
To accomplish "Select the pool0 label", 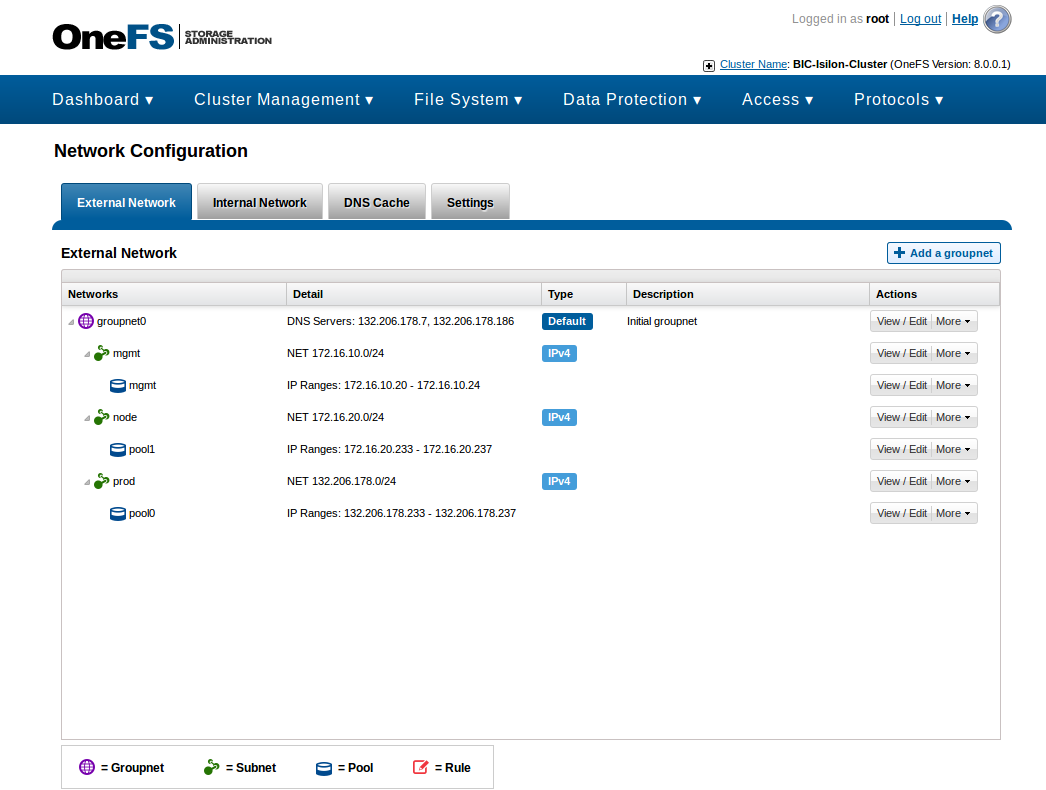I will (142, 513).
